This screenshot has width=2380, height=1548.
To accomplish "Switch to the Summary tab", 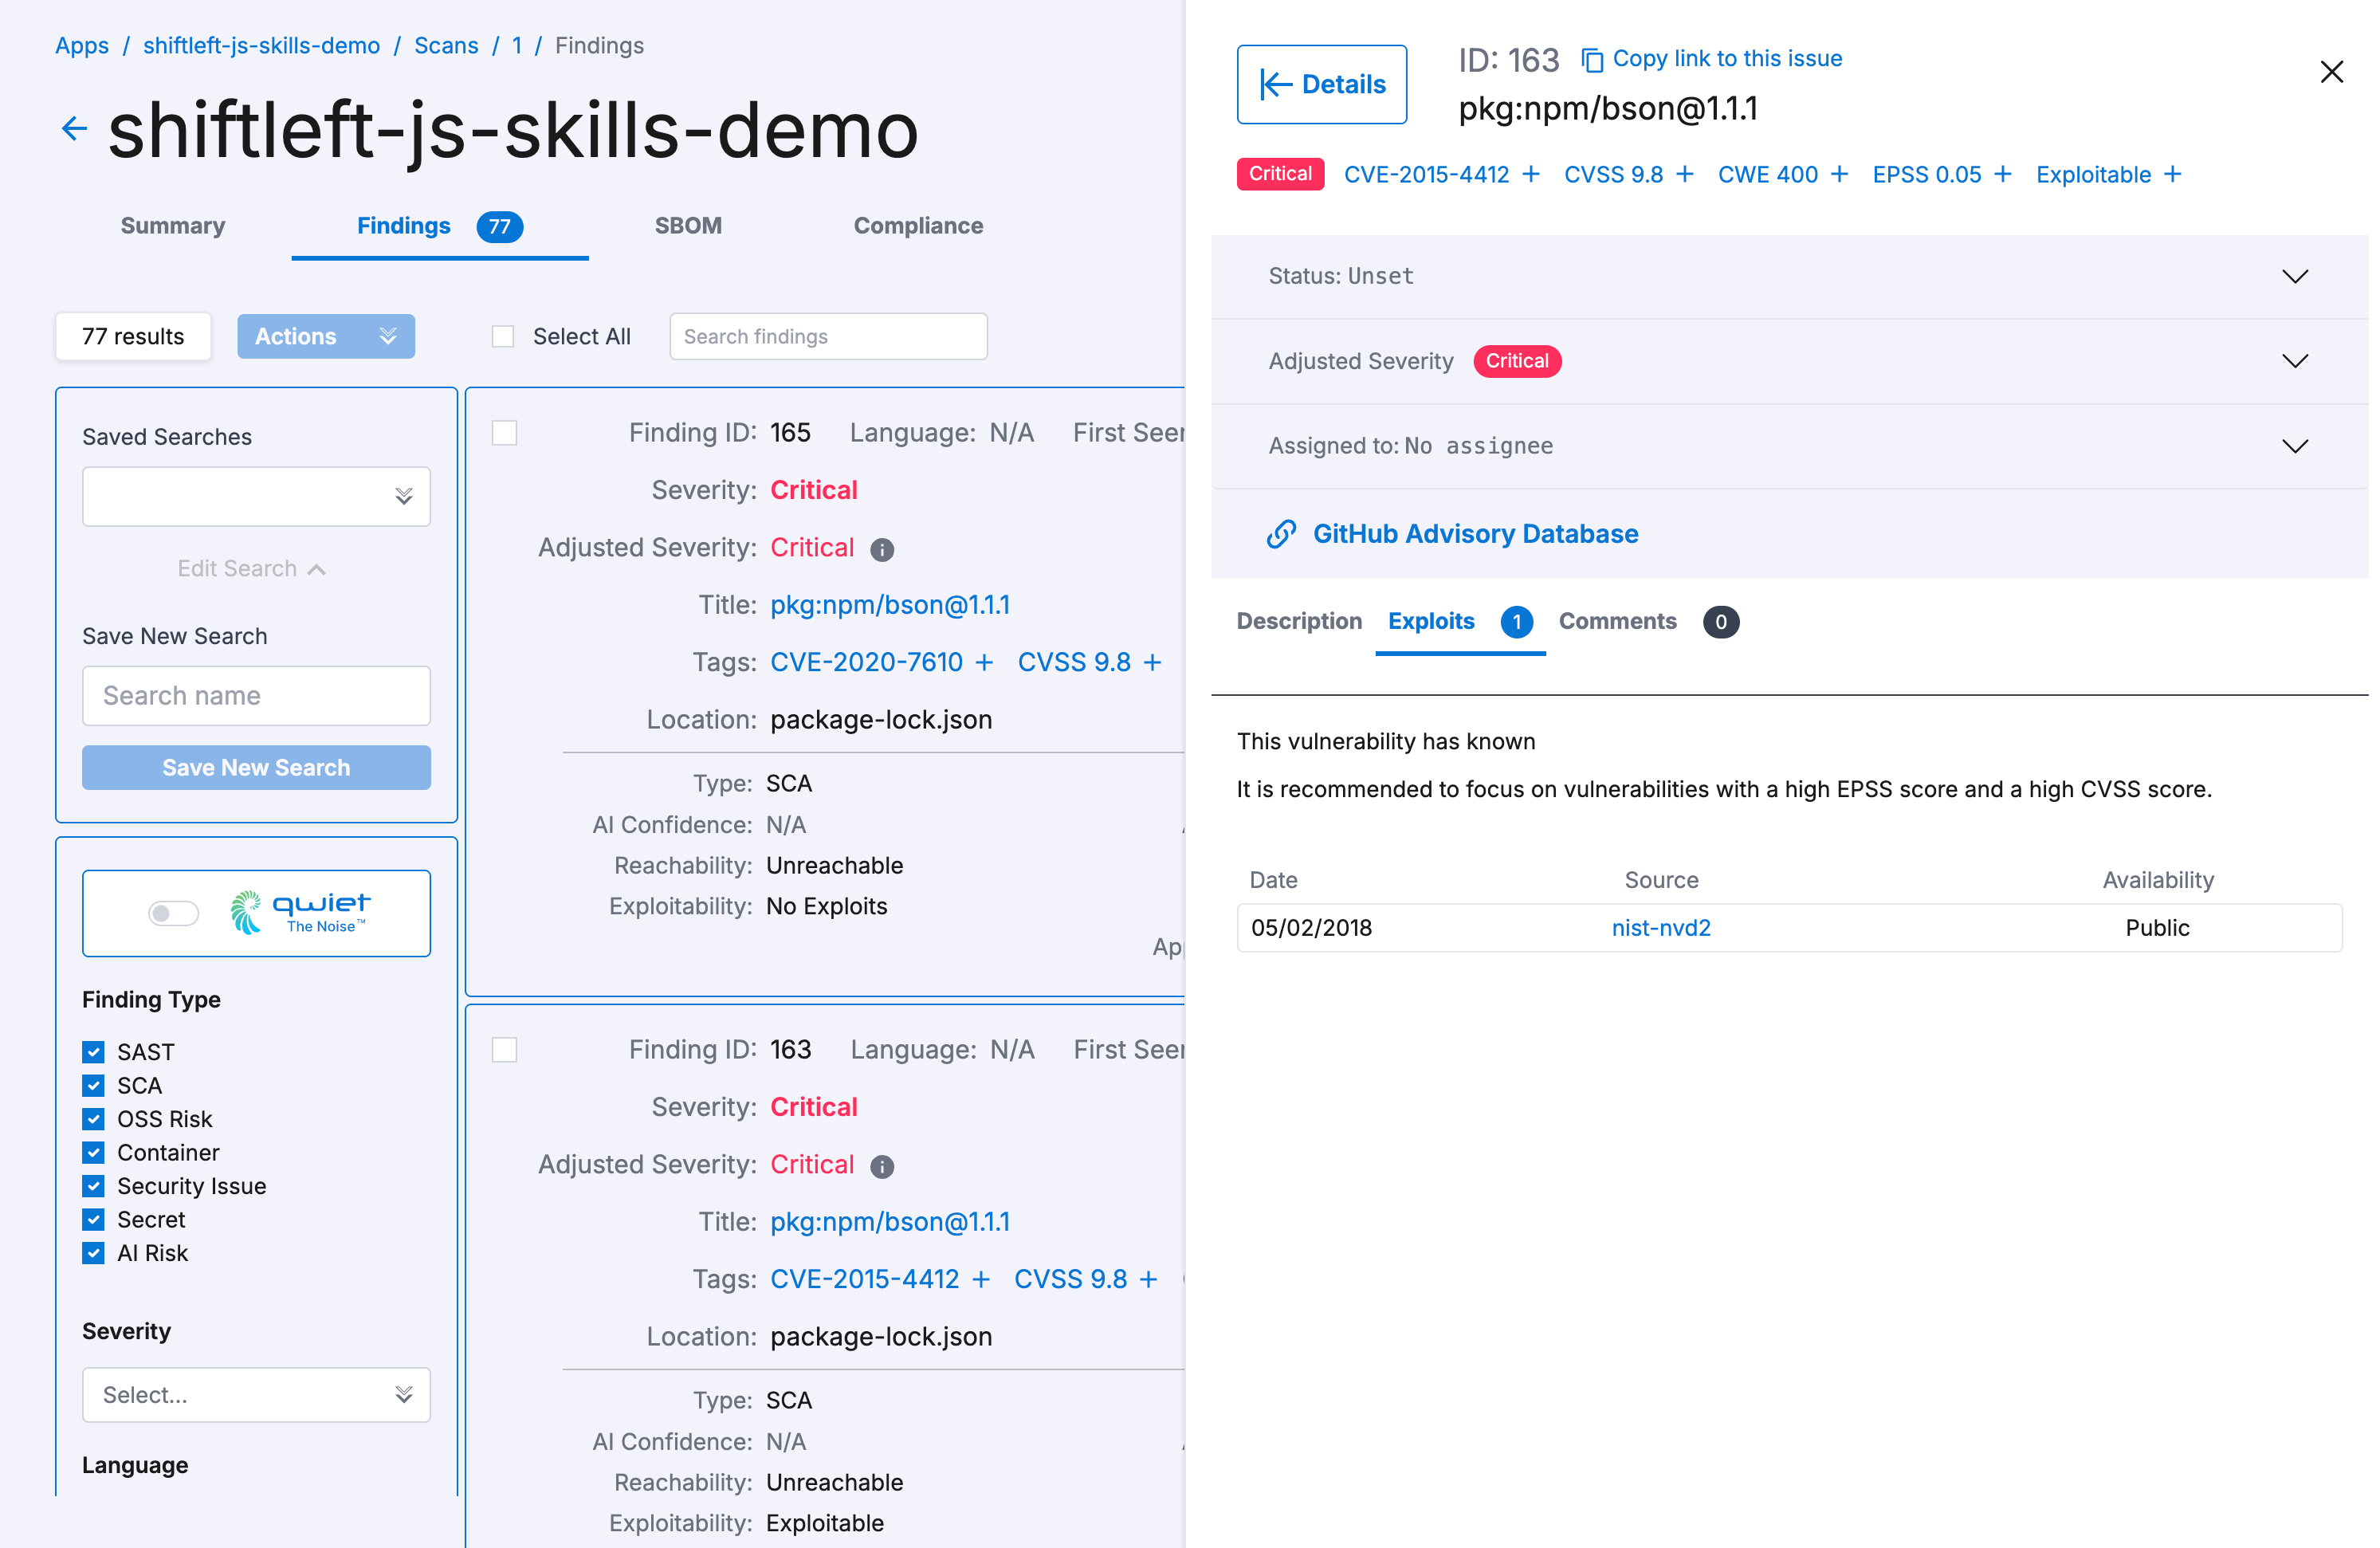I will (x=173, y=226).
